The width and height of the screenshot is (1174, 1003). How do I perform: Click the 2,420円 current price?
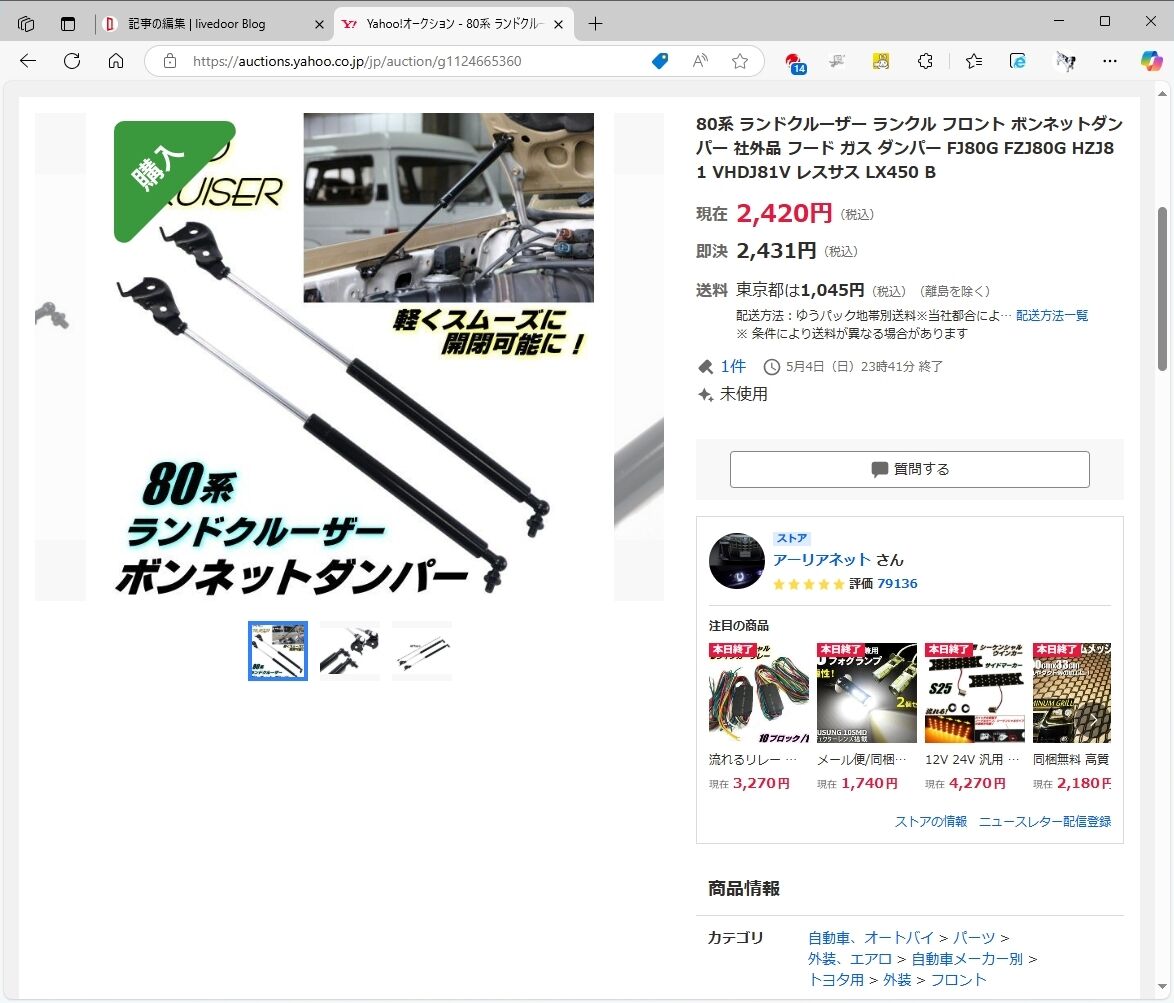pos(784,213)
